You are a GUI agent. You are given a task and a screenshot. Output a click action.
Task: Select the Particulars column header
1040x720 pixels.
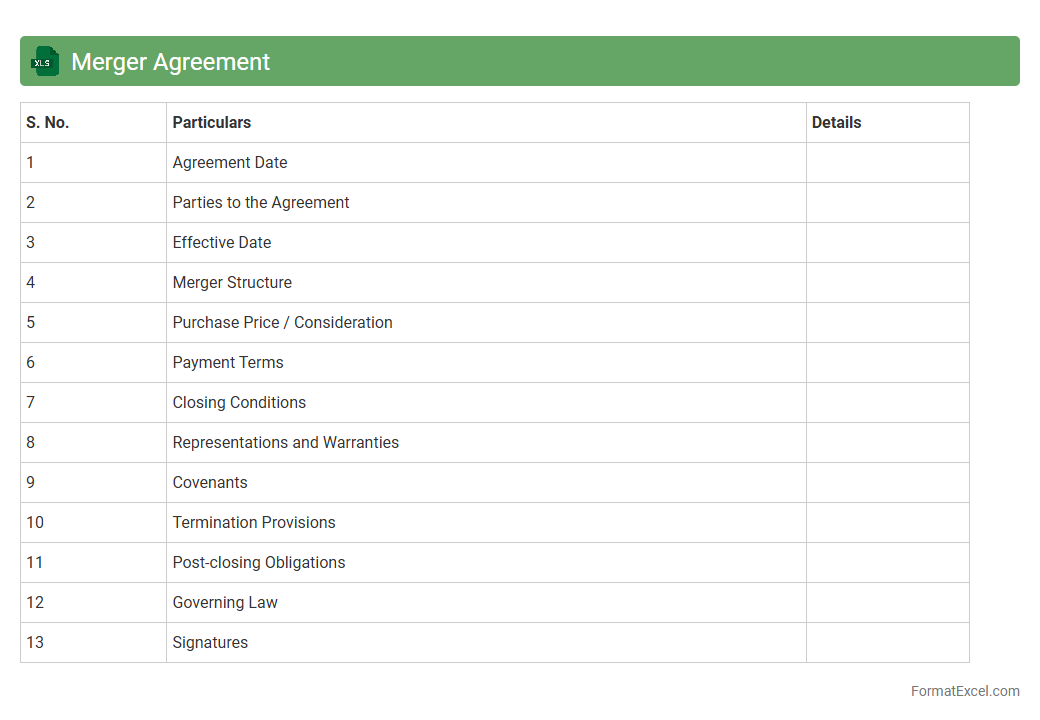click(x=212, y=122)
